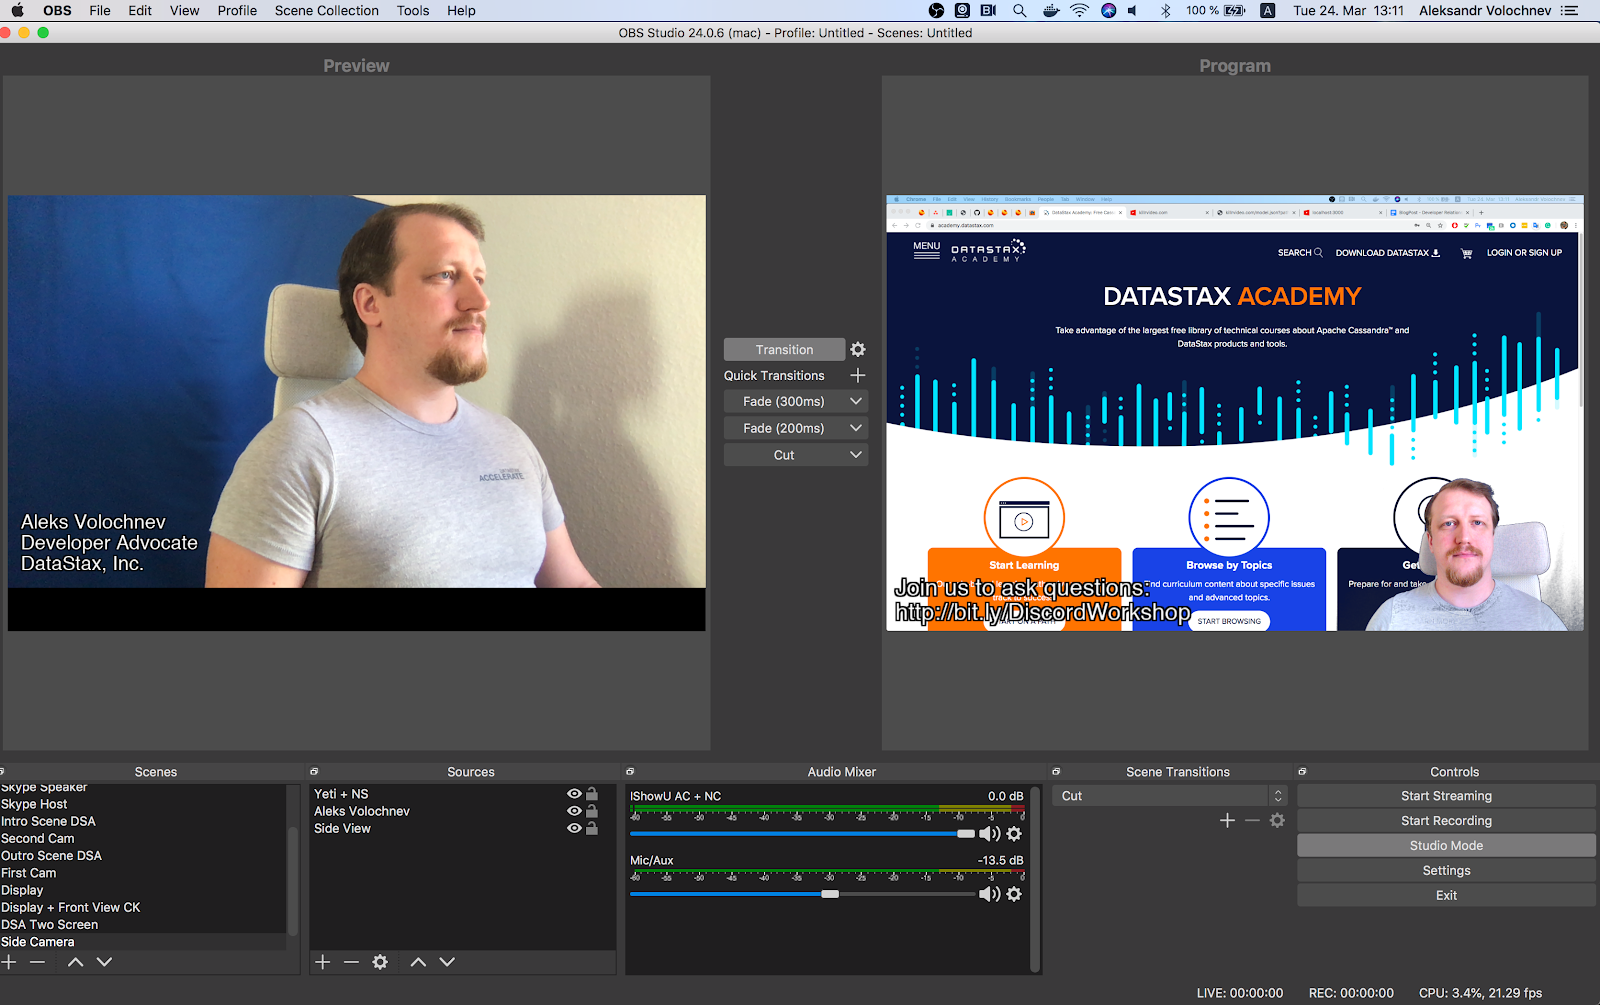
Task: Unlock the Side View source
Action: (592, 828)
